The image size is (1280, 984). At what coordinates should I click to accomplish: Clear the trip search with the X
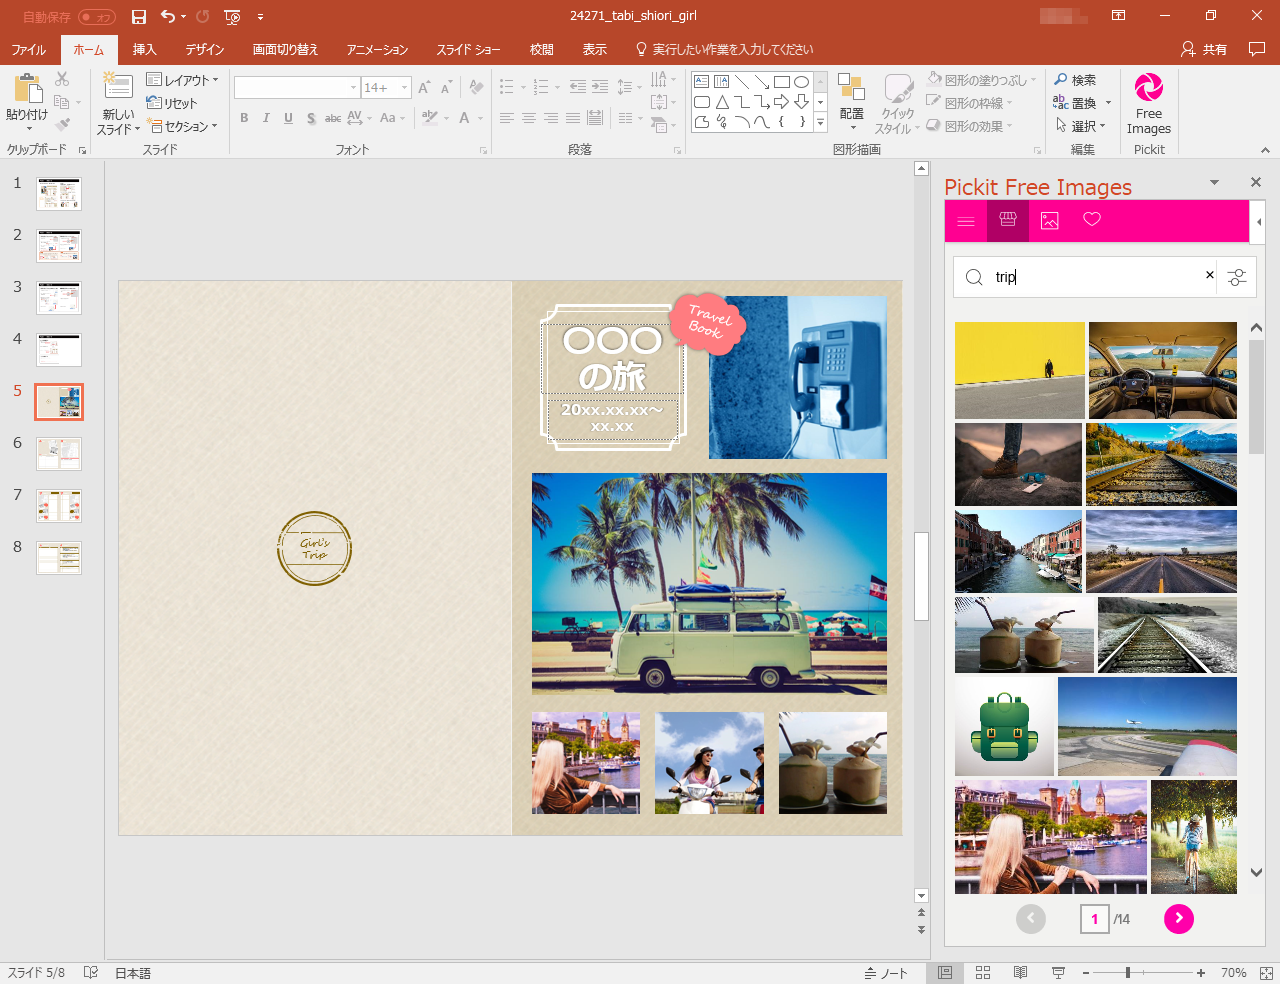coord(1210,275)
